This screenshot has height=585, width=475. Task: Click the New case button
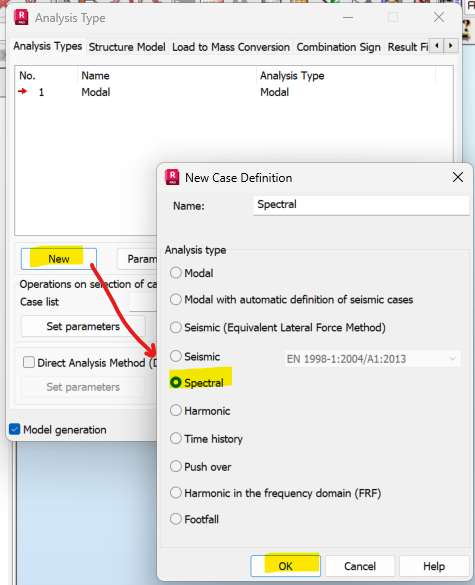[59, 259]
